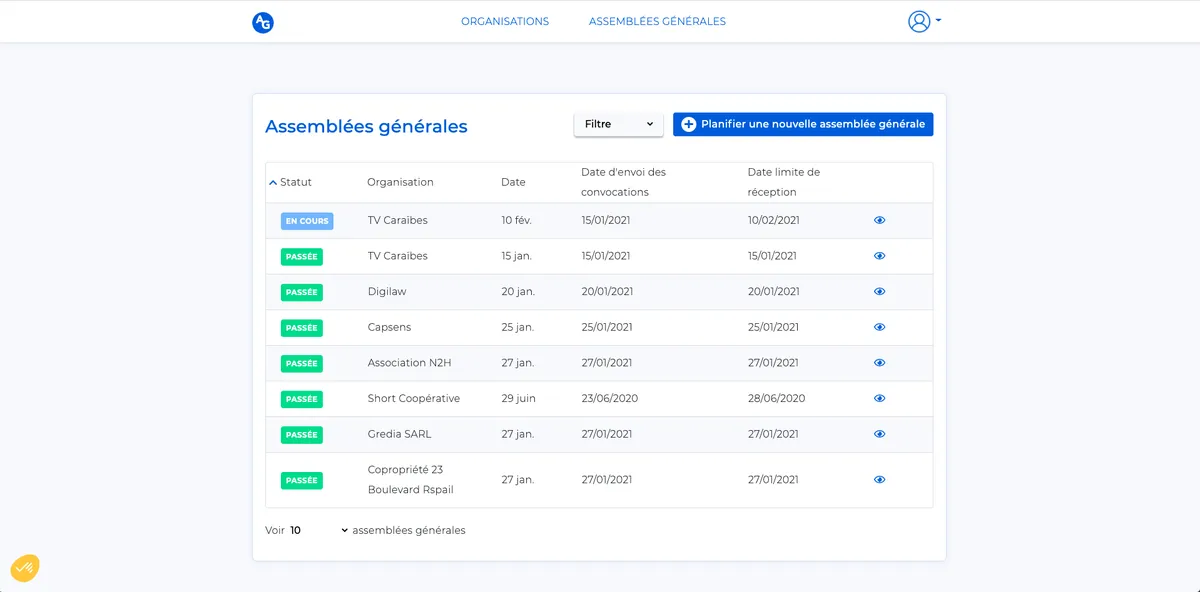Click the PASSÉE badge in the Capsens row
The width and height of the screenshot is (1200, 592).
(x=301, y=328)
